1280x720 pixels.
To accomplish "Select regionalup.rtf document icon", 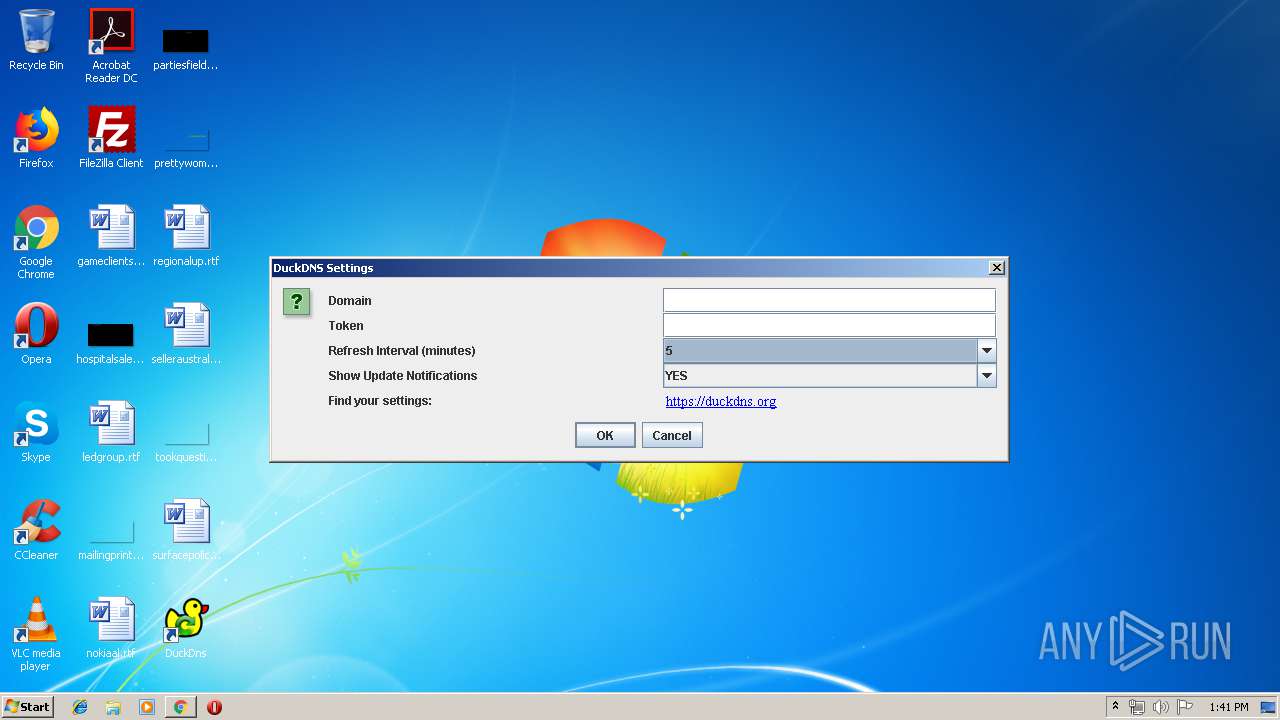I will click(x=186, y=236).
